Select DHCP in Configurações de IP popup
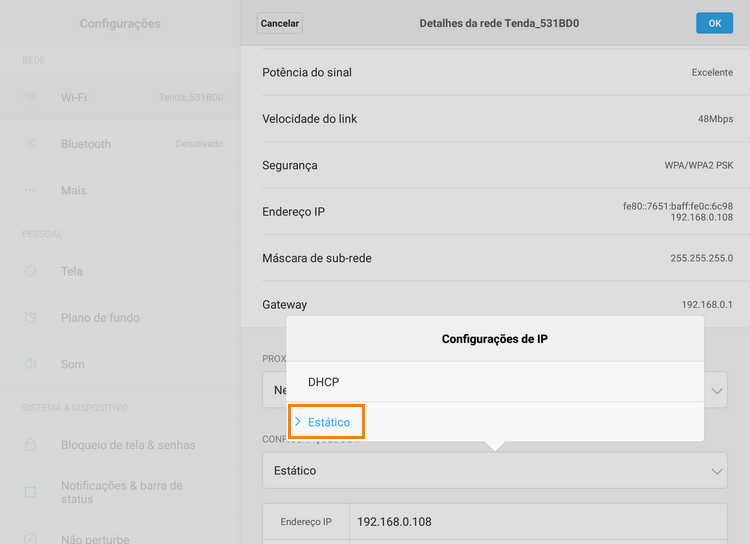750x544 pixels. point(495,382)
